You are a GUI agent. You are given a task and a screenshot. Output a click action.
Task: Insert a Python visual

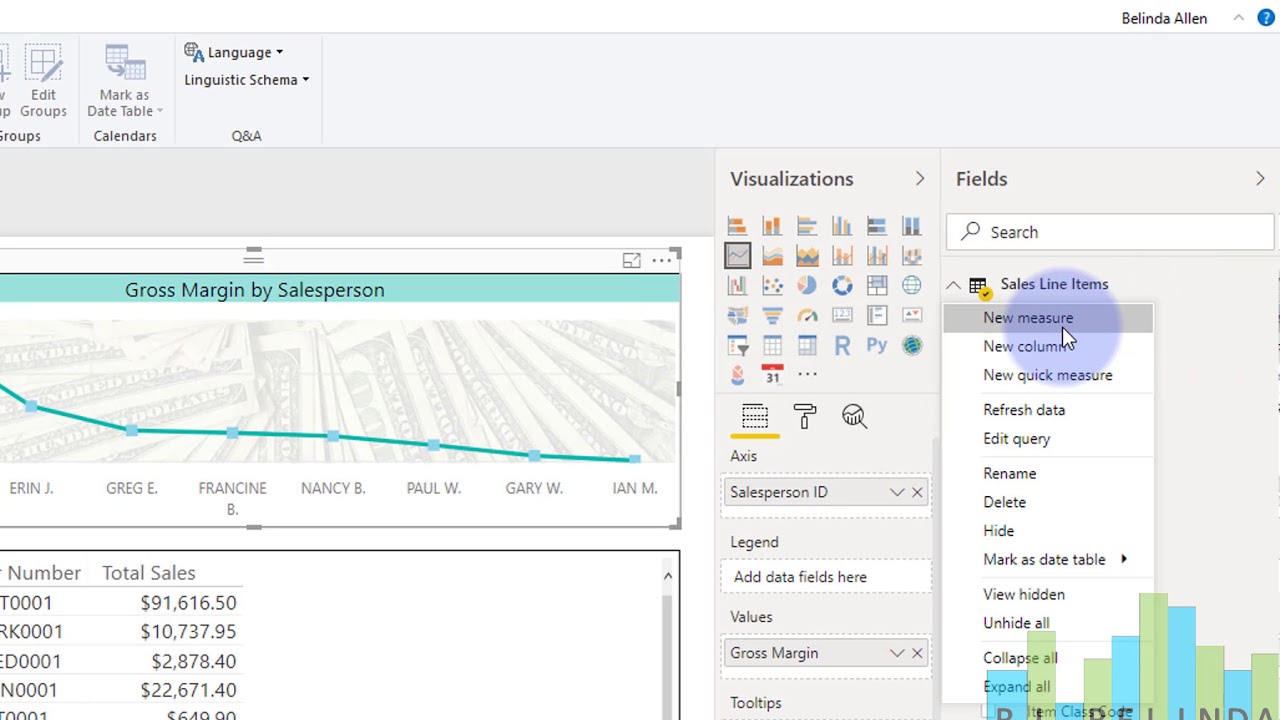click(x=877, y=346)
